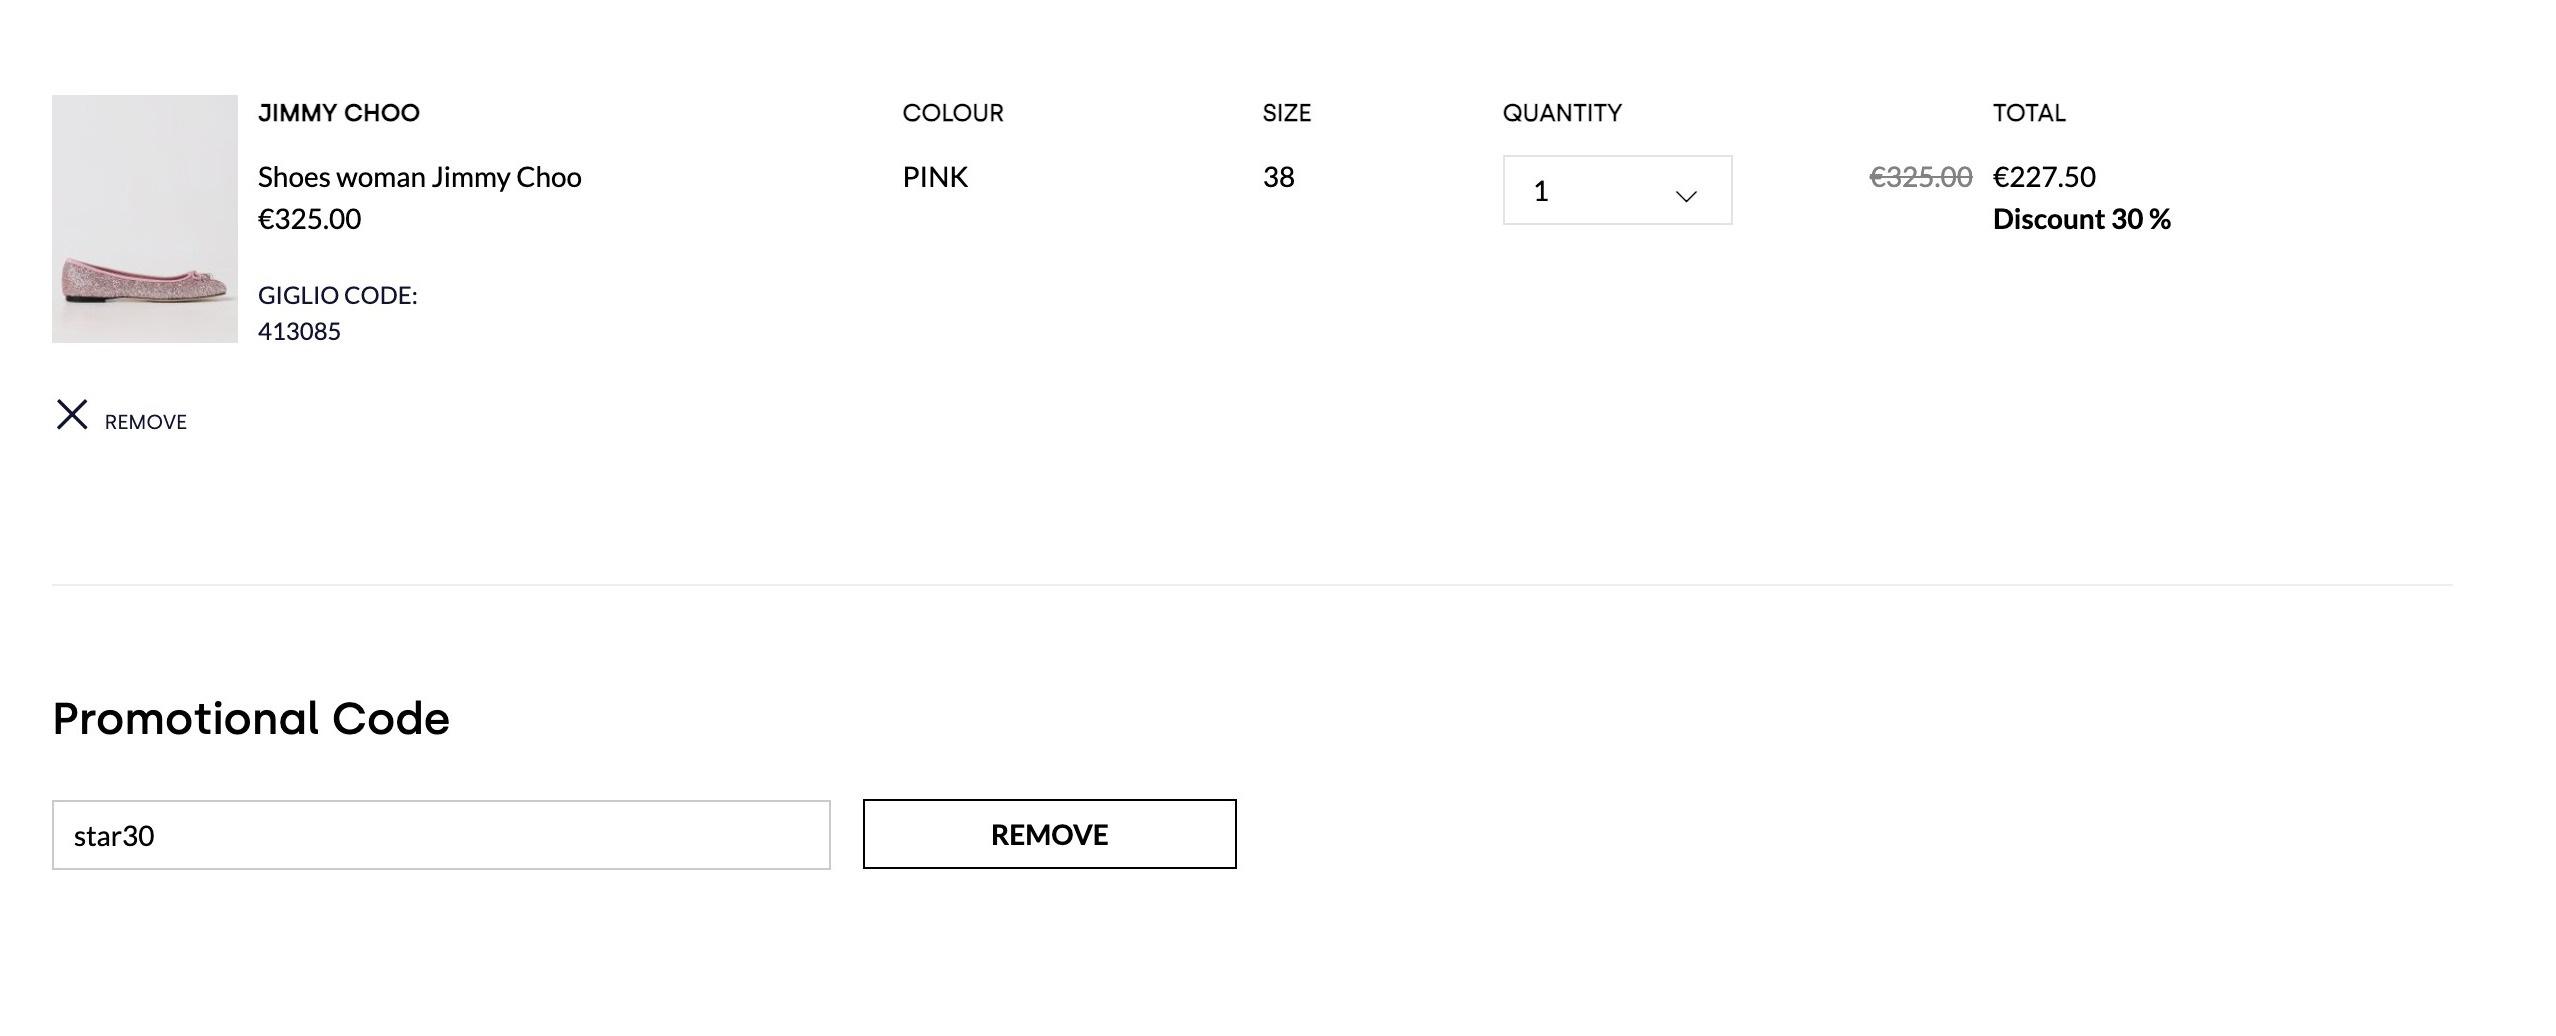Click the Giglio code 413085
This screenshot has width=2556, height=1036.
(299, 331)
